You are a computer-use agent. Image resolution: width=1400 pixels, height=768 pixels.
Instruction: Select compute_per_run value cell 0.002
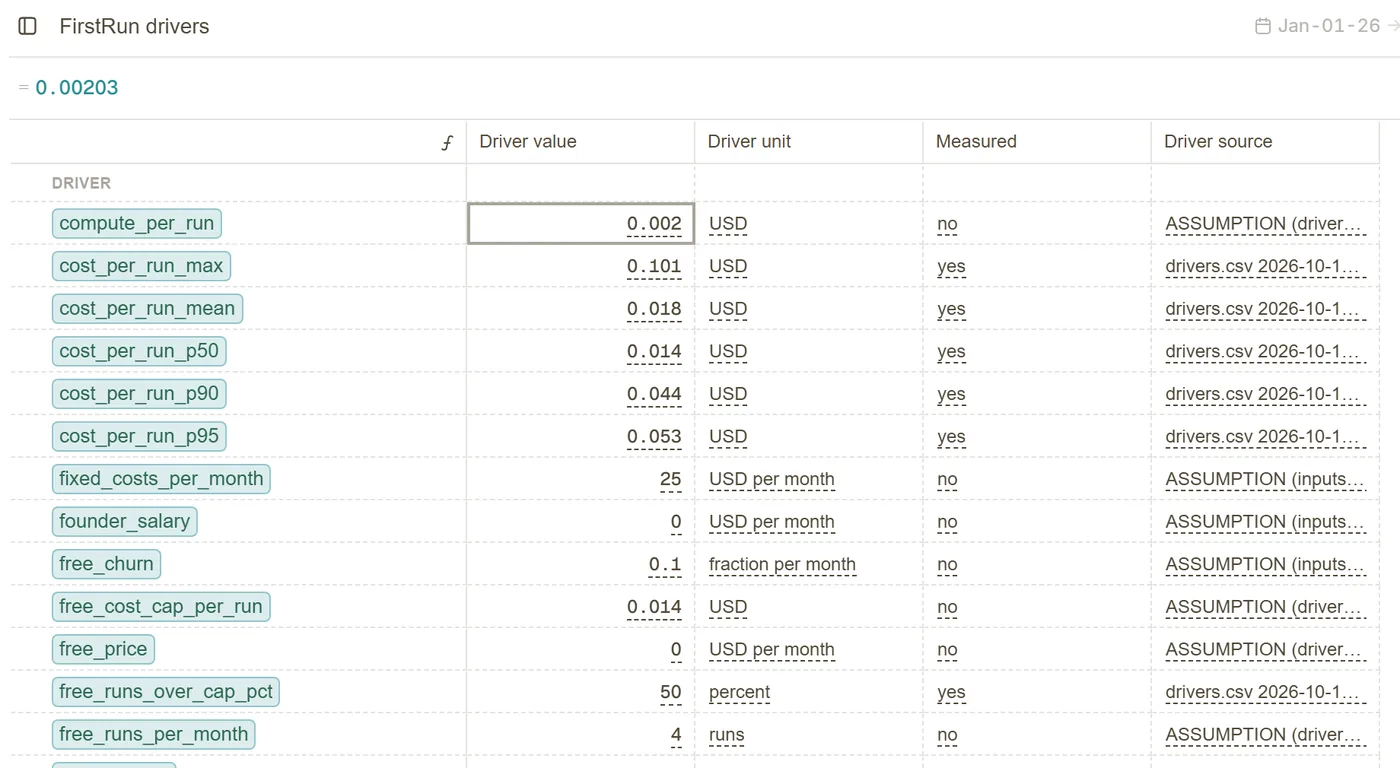(x=581, y=223)
